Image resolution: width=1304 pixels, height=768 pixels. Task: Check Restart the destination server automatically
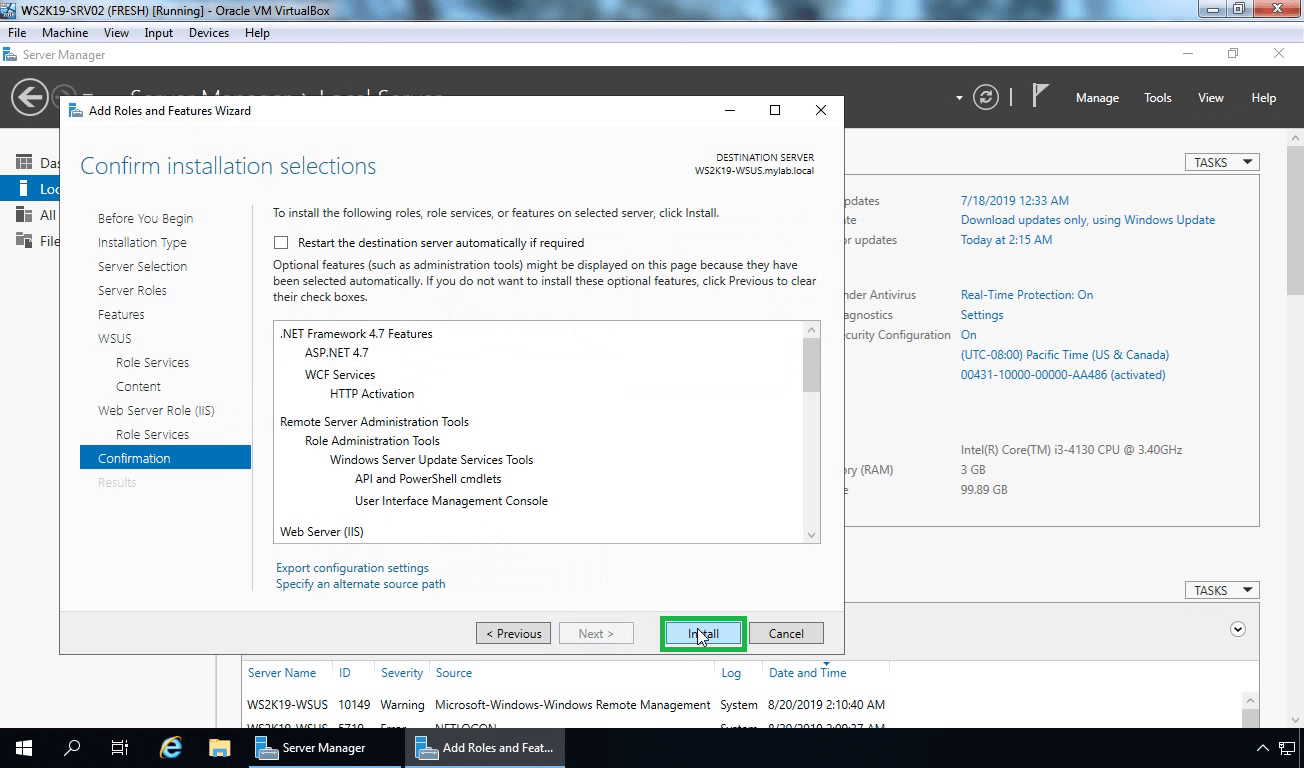tap(281, 243)
